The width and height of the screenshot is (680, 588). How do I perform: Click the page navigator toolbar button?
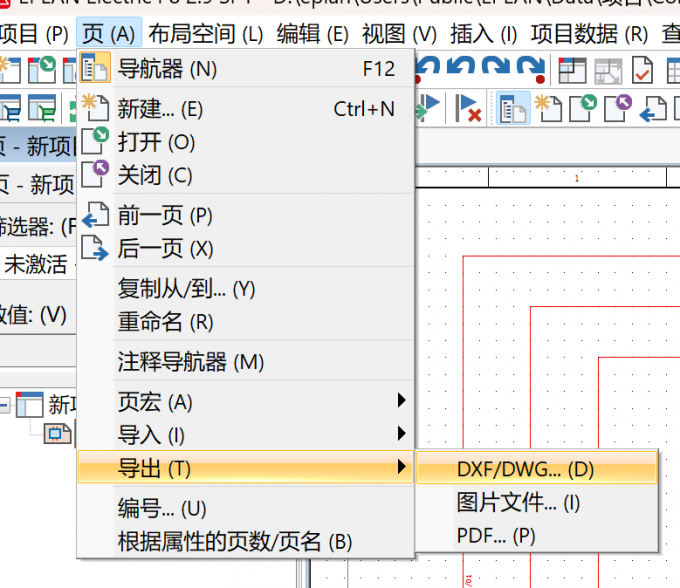pos(513,108)
